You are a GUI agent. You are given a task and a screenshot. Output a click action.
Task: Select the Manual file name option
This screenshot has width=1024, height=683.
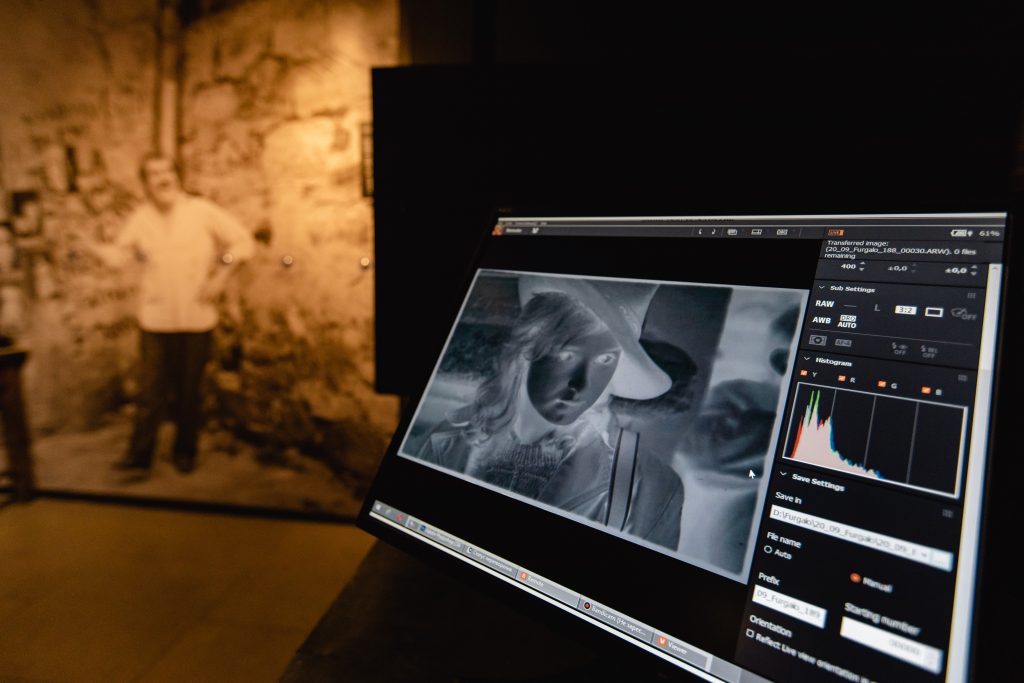tap(856, 577)
